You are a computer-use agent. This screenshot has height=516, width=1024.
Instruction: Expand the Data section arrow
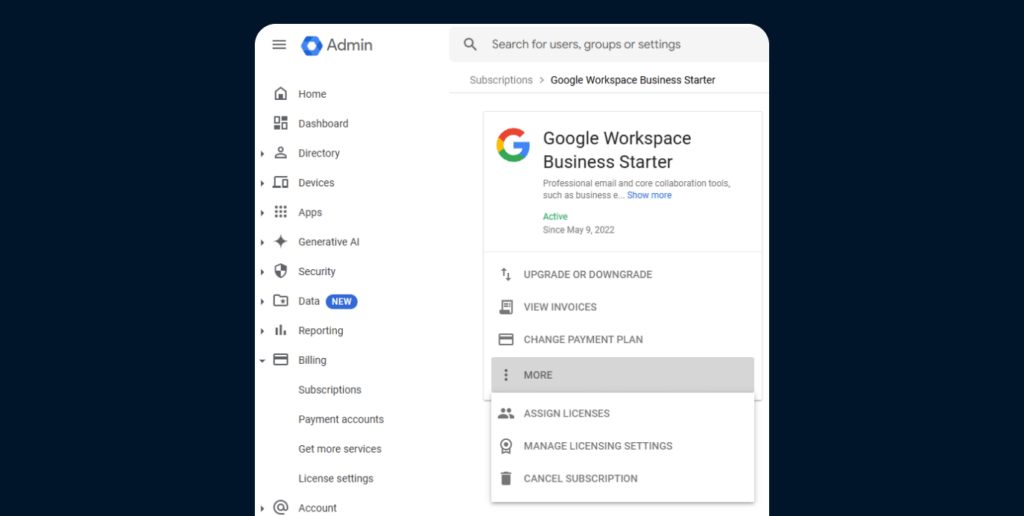coord(263,302)
